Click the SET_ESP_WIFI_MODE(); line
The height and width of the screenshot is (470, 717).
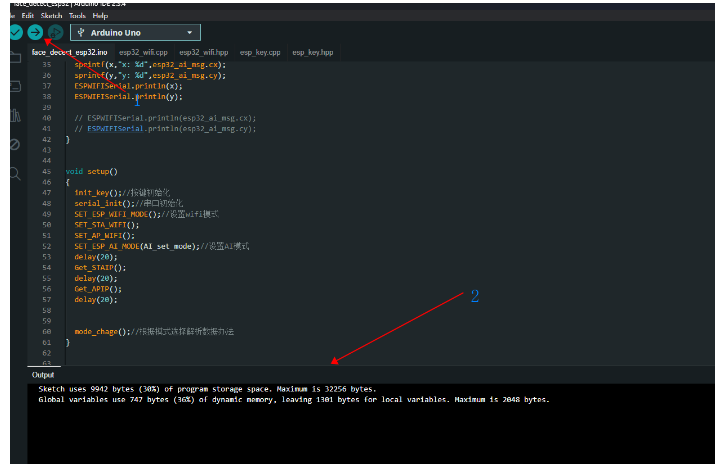[146, 214]
